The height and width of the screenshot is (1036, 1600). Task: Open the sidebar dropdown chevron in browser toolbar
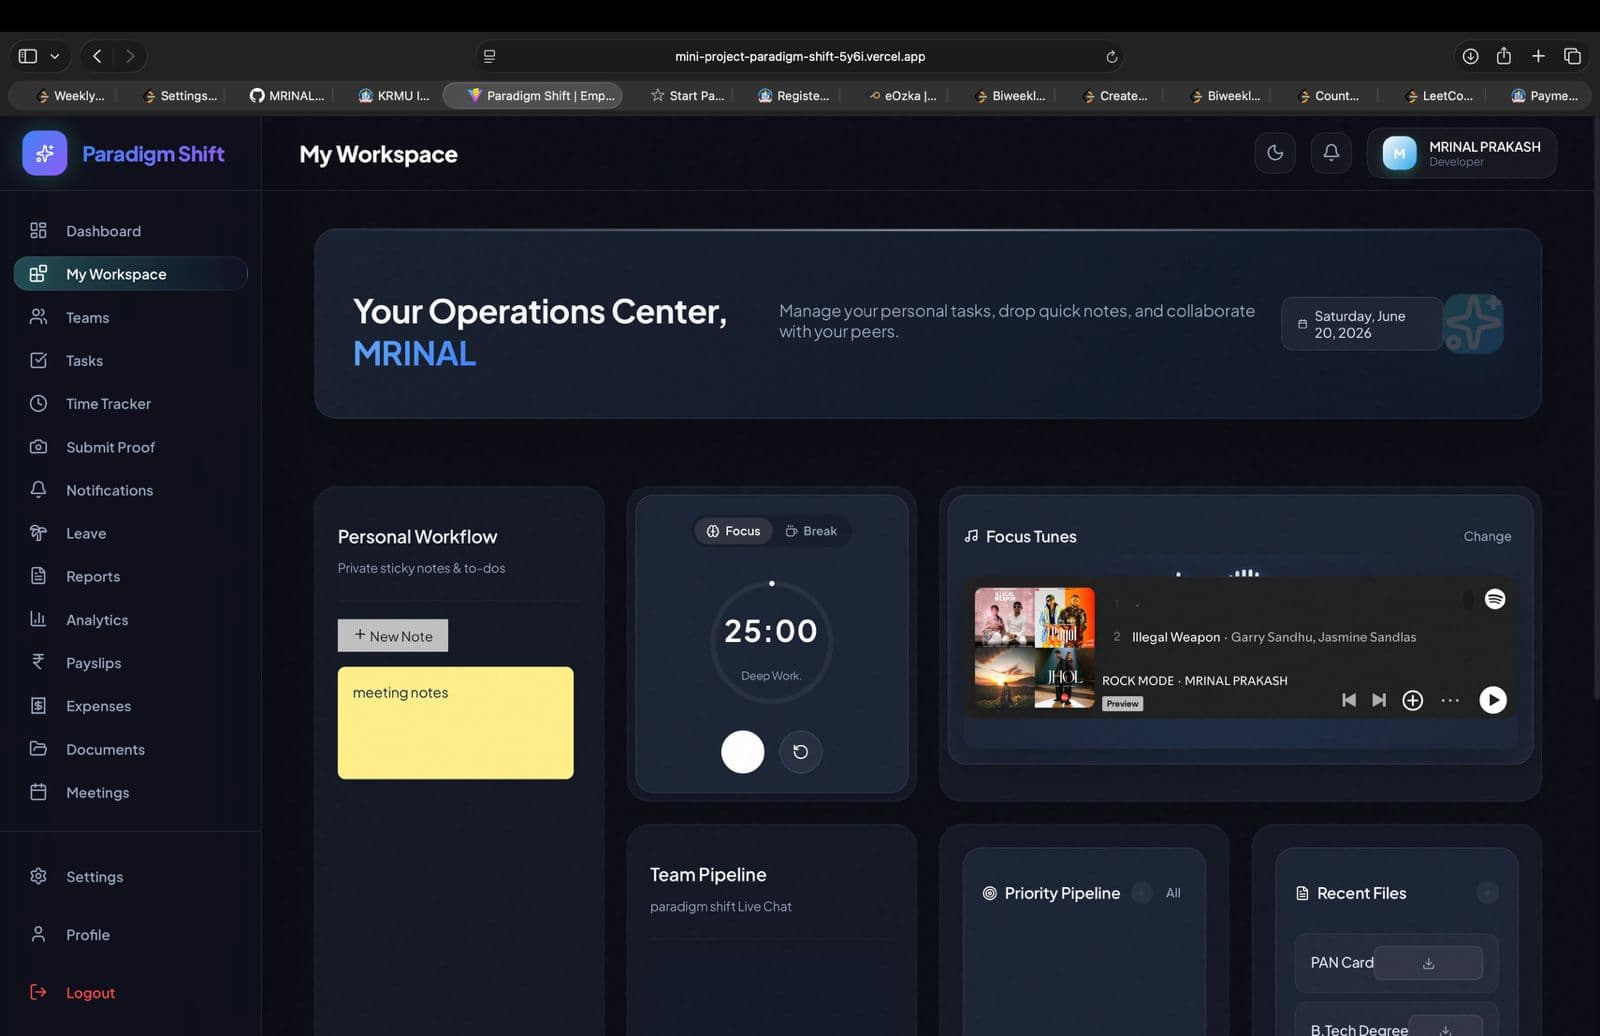pos(55,56)
